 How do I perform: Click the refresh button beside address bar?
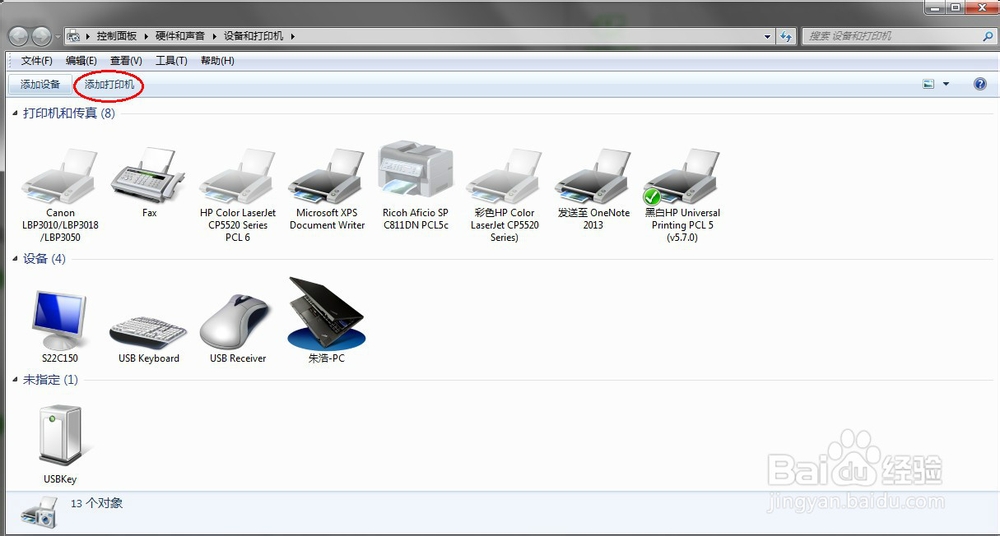[x=787, y=36]
